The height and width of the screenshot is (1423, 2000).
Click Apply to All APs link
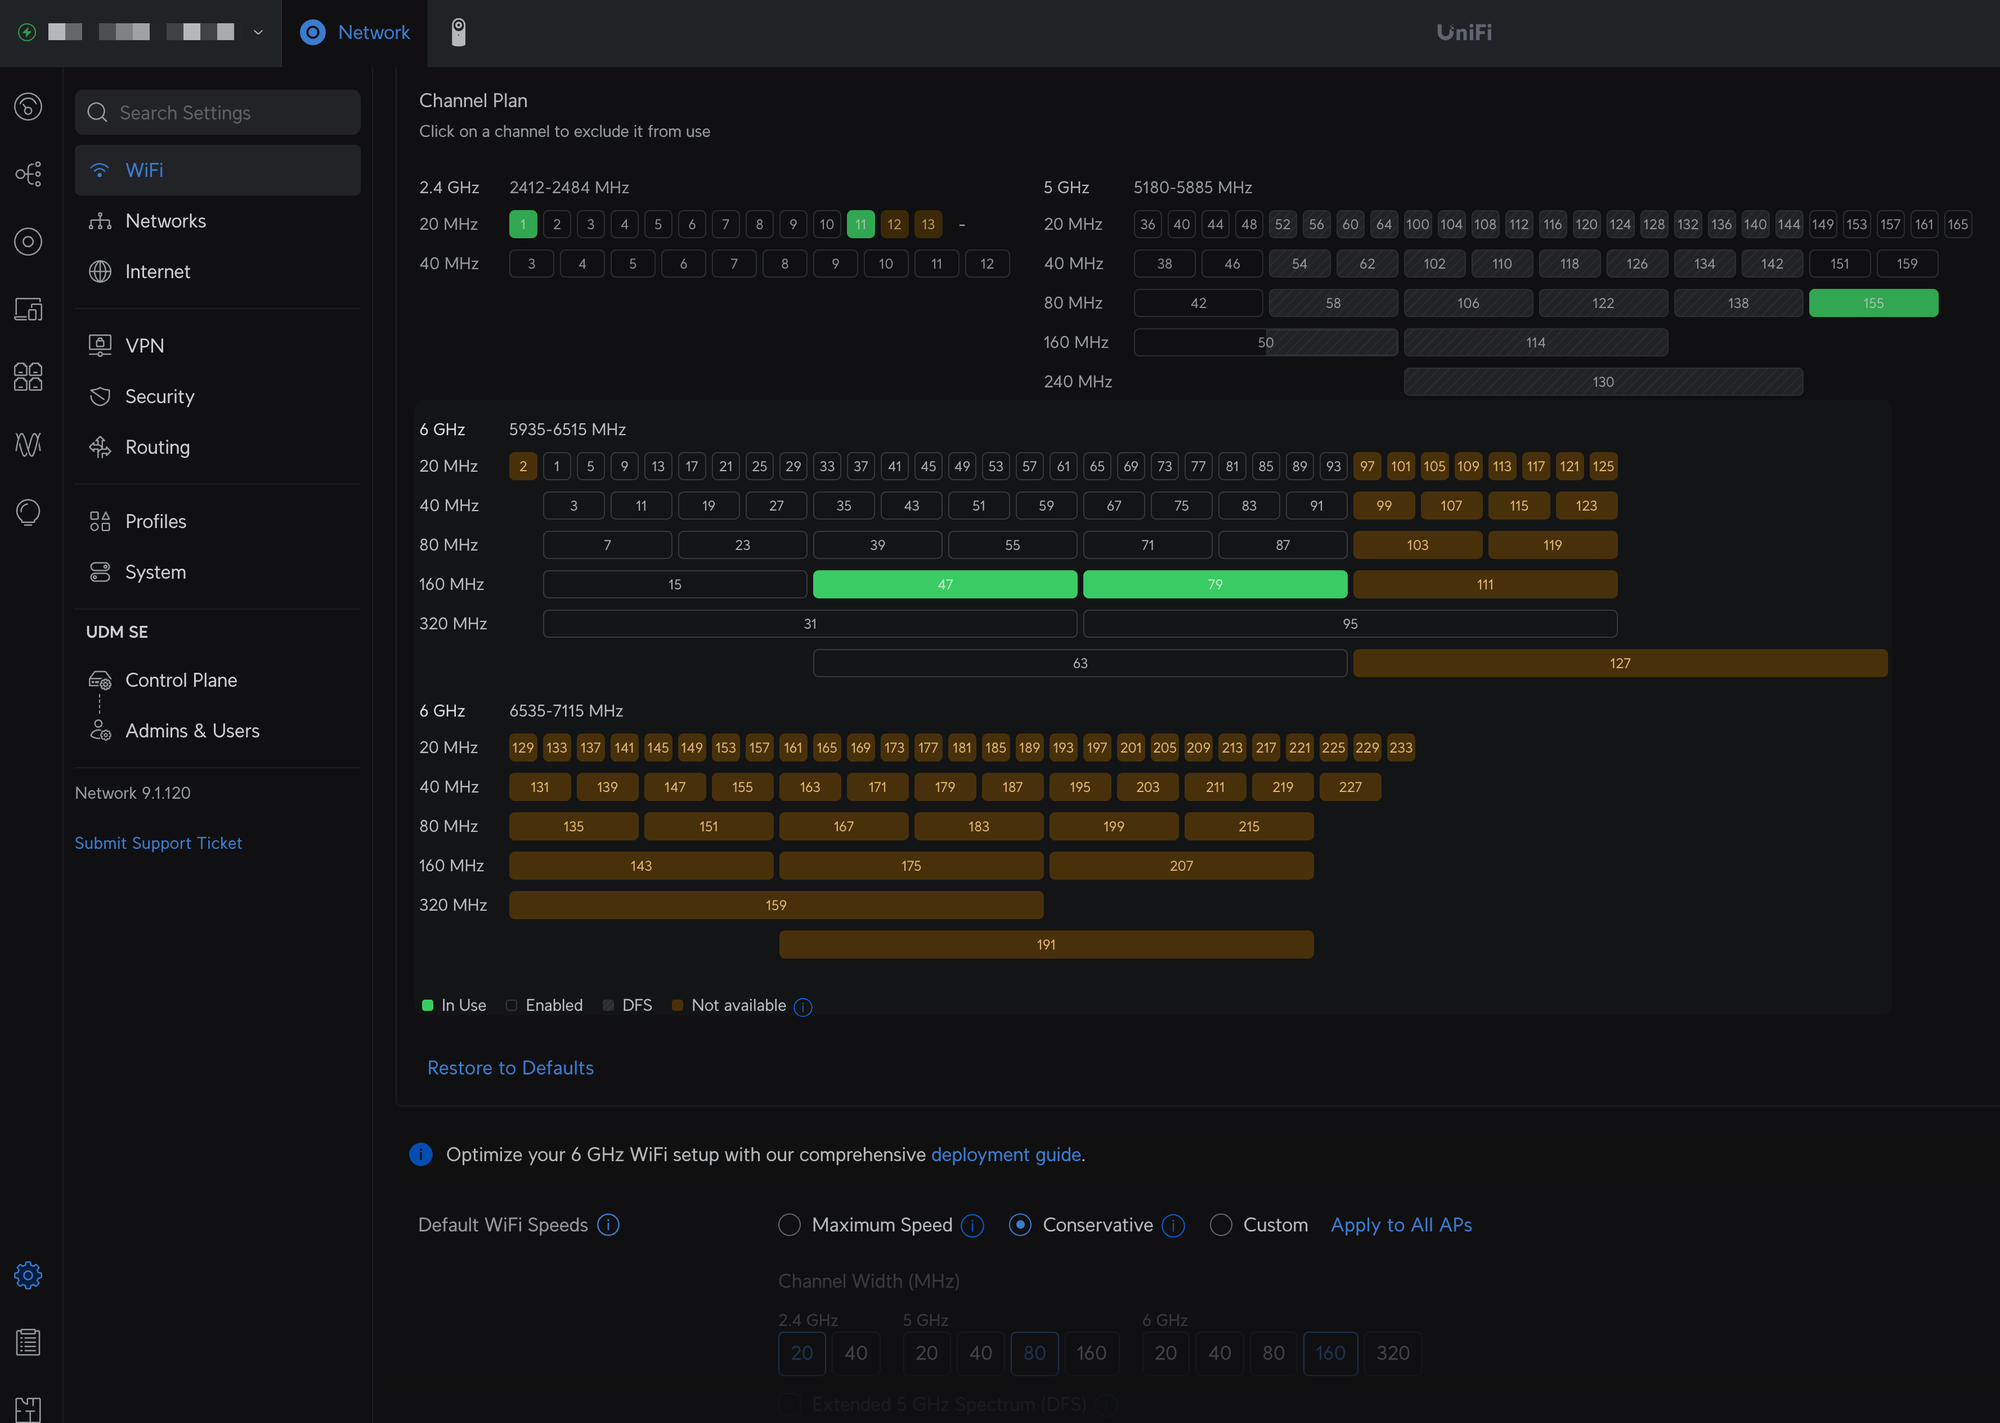(1401, 1225)
